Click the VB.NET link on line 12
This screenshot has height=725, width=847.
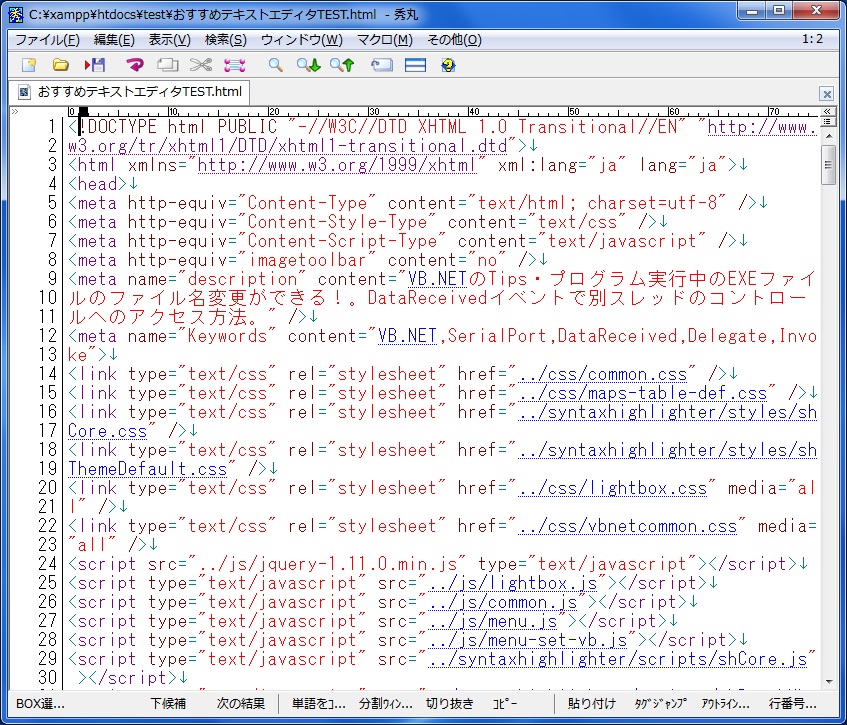point(407,336)
